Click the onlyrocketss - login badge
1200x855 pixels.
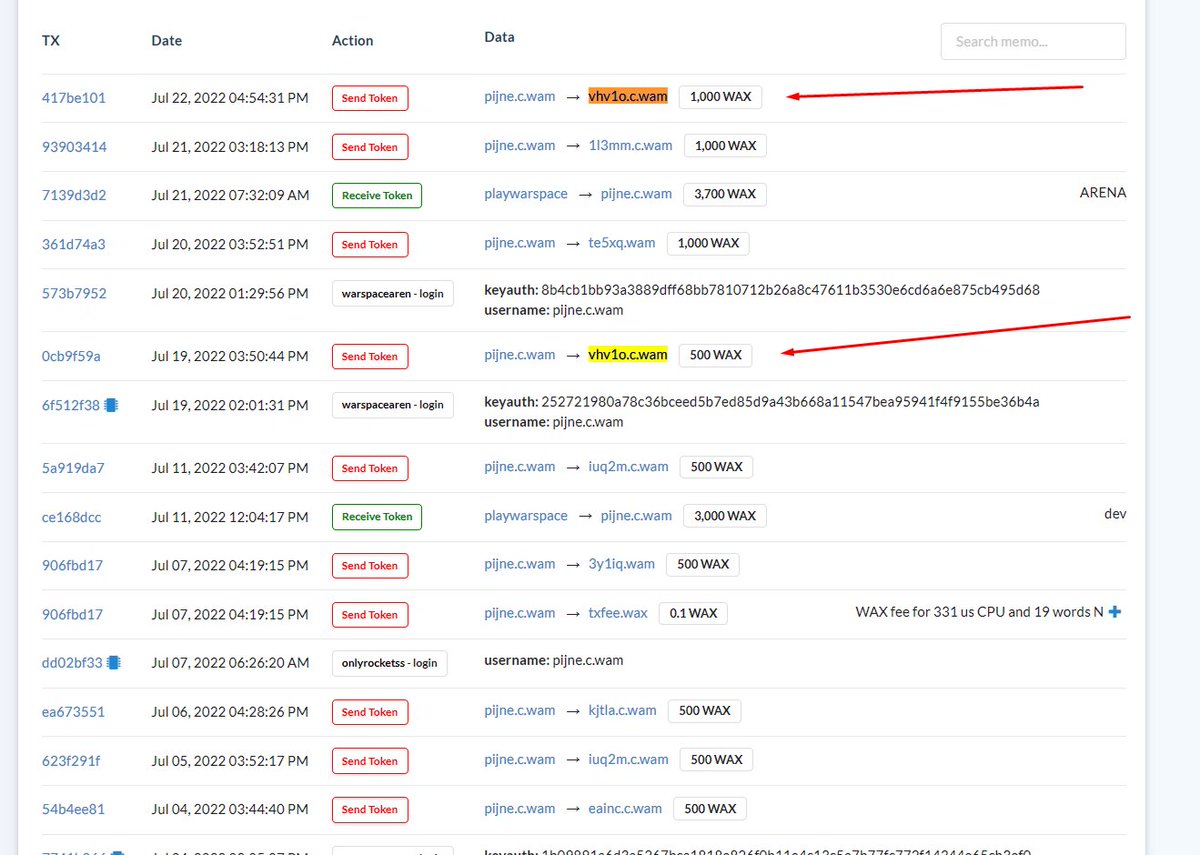click(389, 663)
